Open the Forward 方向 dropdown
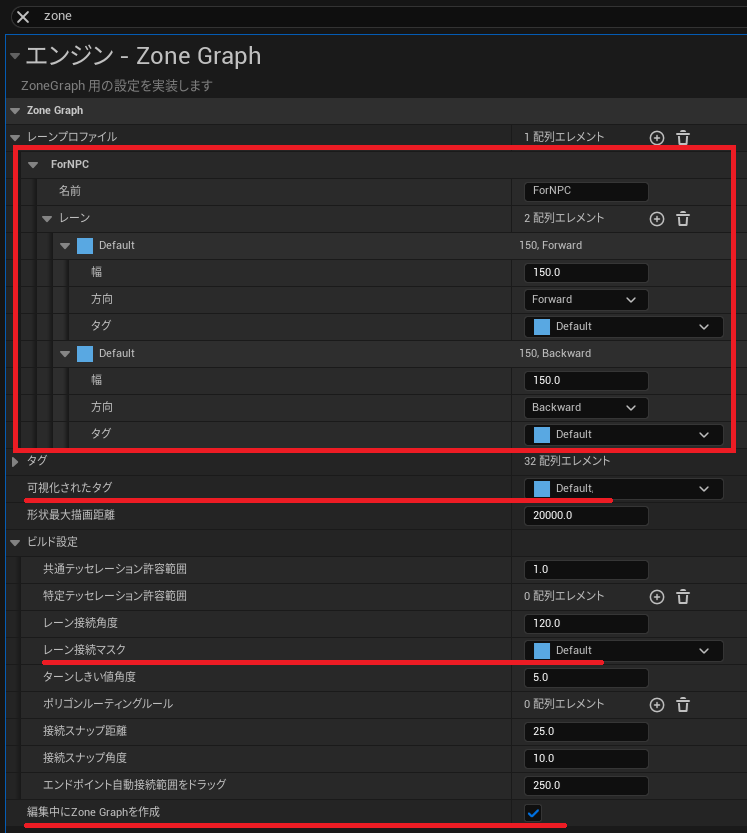Viewport: 747px width, 833px height. [x=586, y=300]
